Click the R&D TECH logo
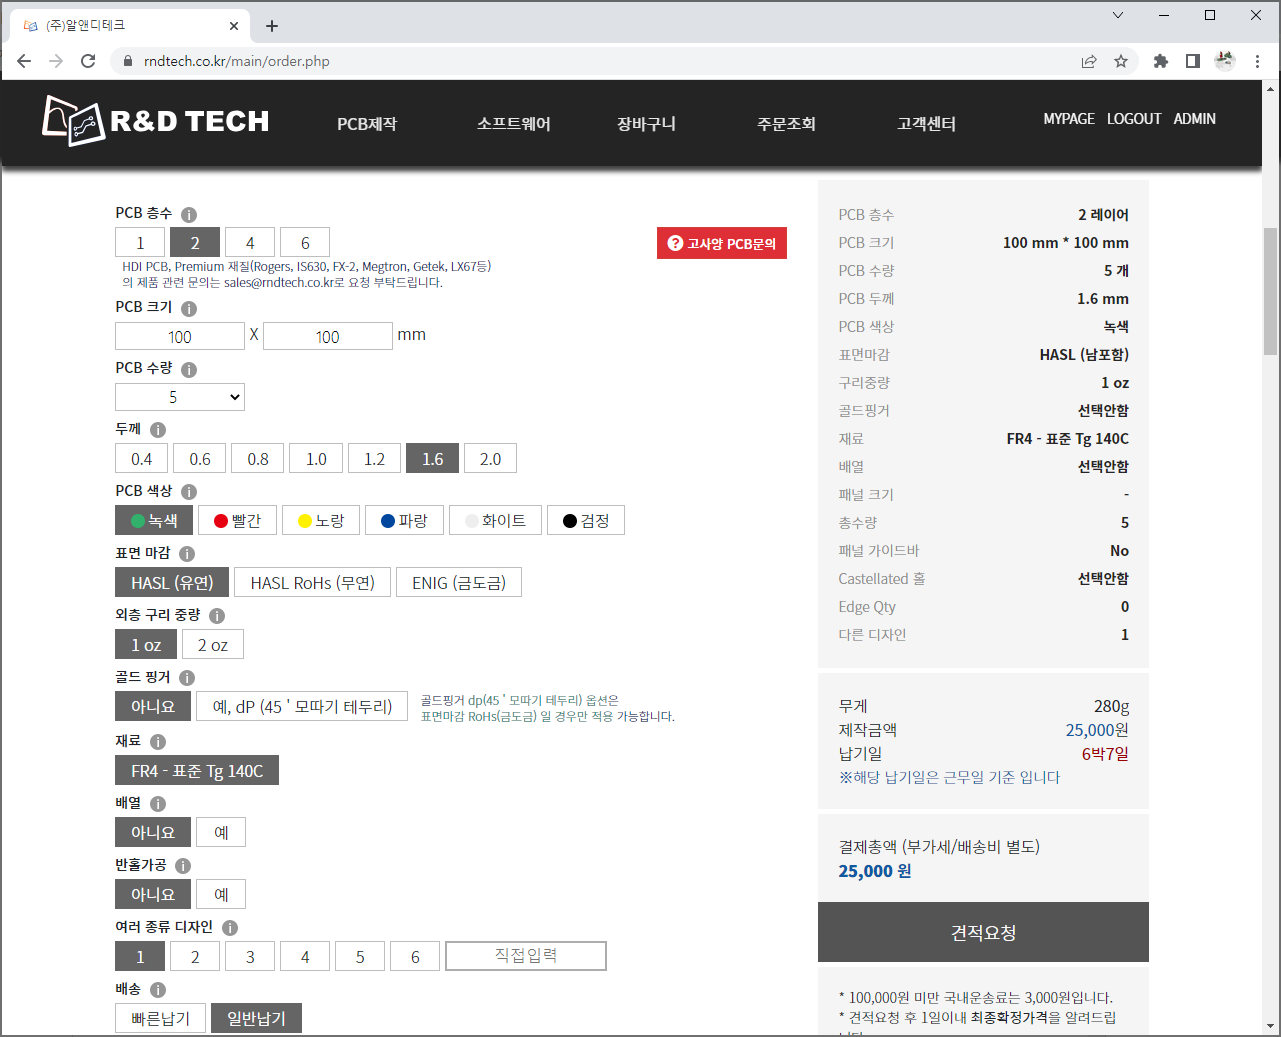Image resolution: width=1281 pixels, height=1037 pixels. click(156, 121)
